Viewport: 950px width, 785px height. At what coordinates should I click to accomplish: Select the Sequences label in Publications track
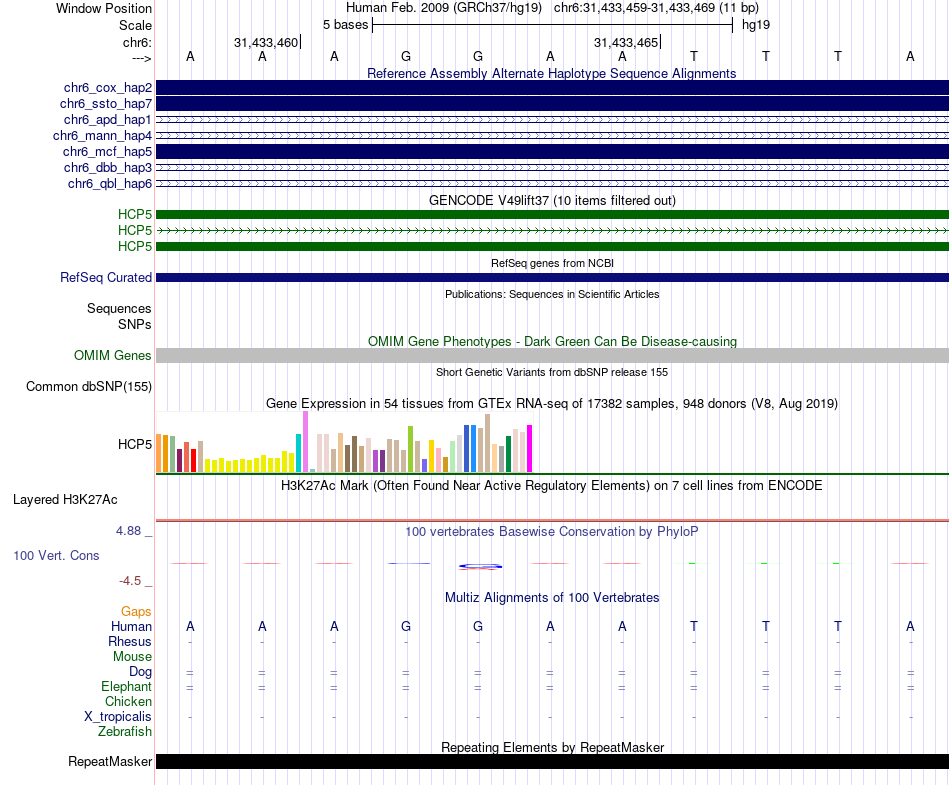pyautogui.click(x=119, y=308)
